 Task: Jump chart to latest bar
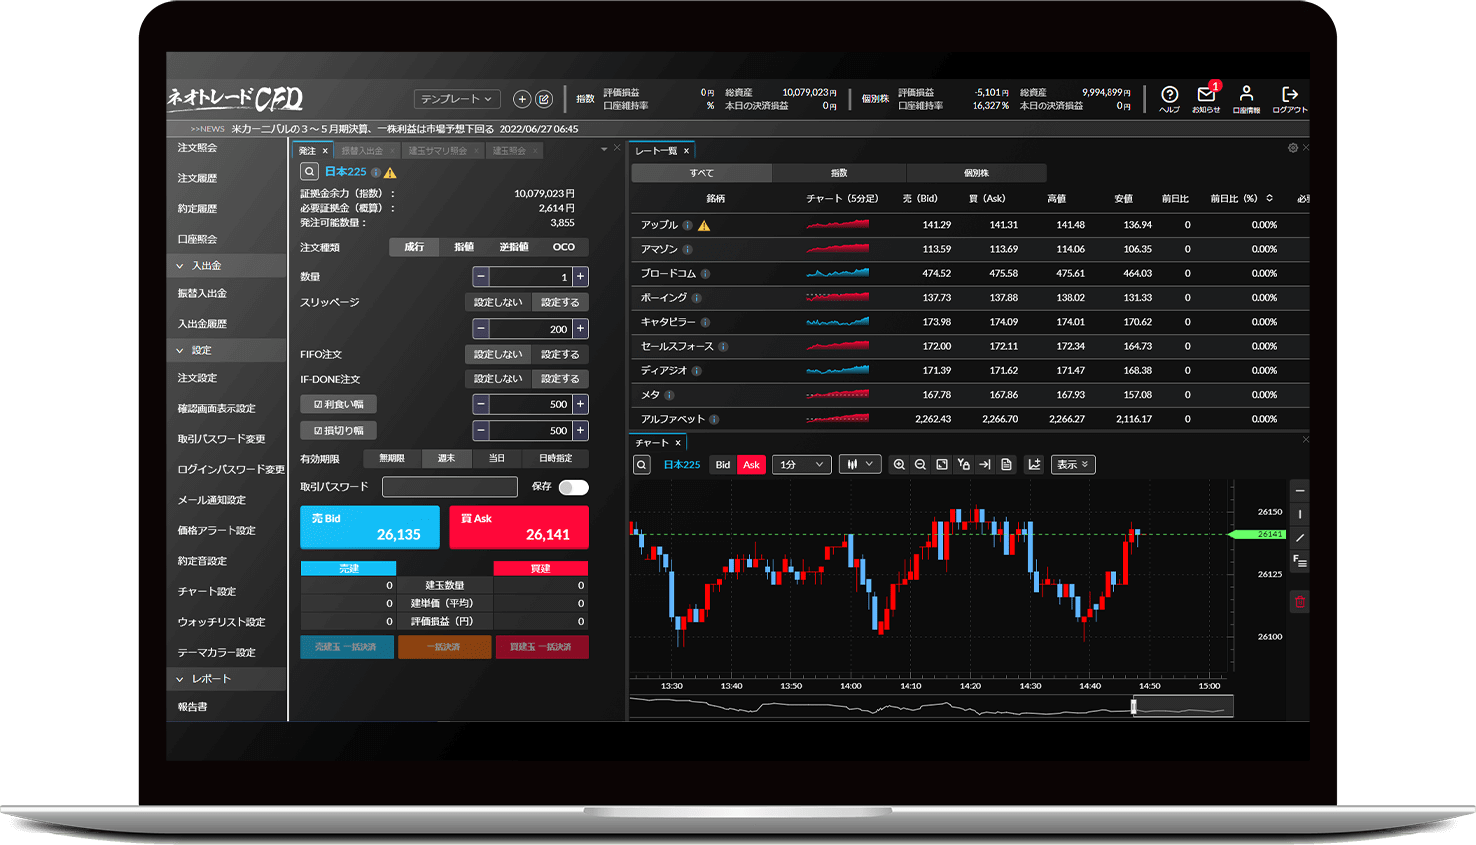[x=985, y=465]
